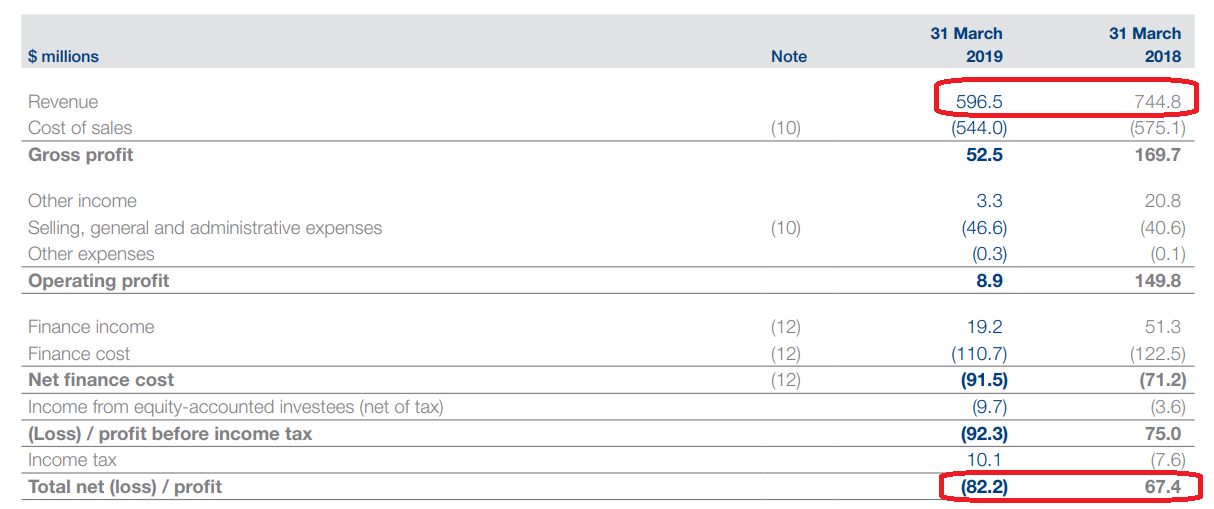Select the note reference (10) for Cost of sales
The width and height of the screenshot is (1214, 509).
[785, 128]
